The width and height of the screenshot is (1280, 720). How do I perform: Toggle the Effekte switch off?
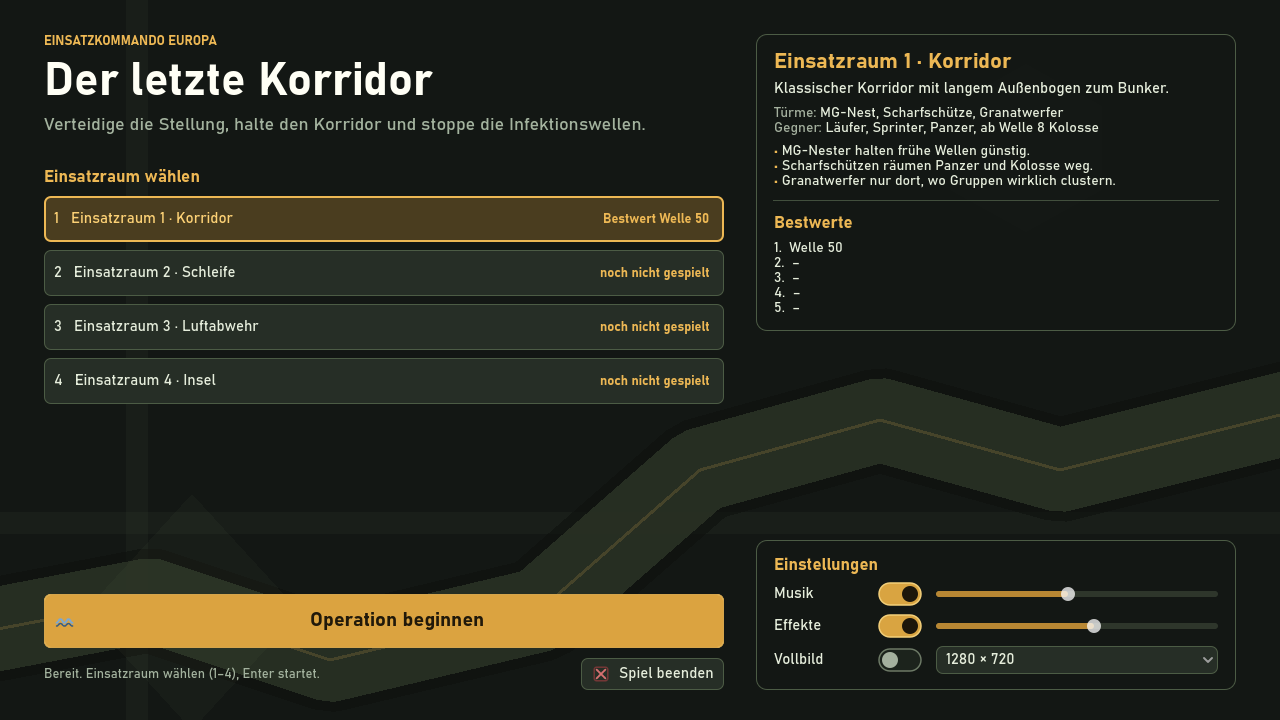[900, 626]
